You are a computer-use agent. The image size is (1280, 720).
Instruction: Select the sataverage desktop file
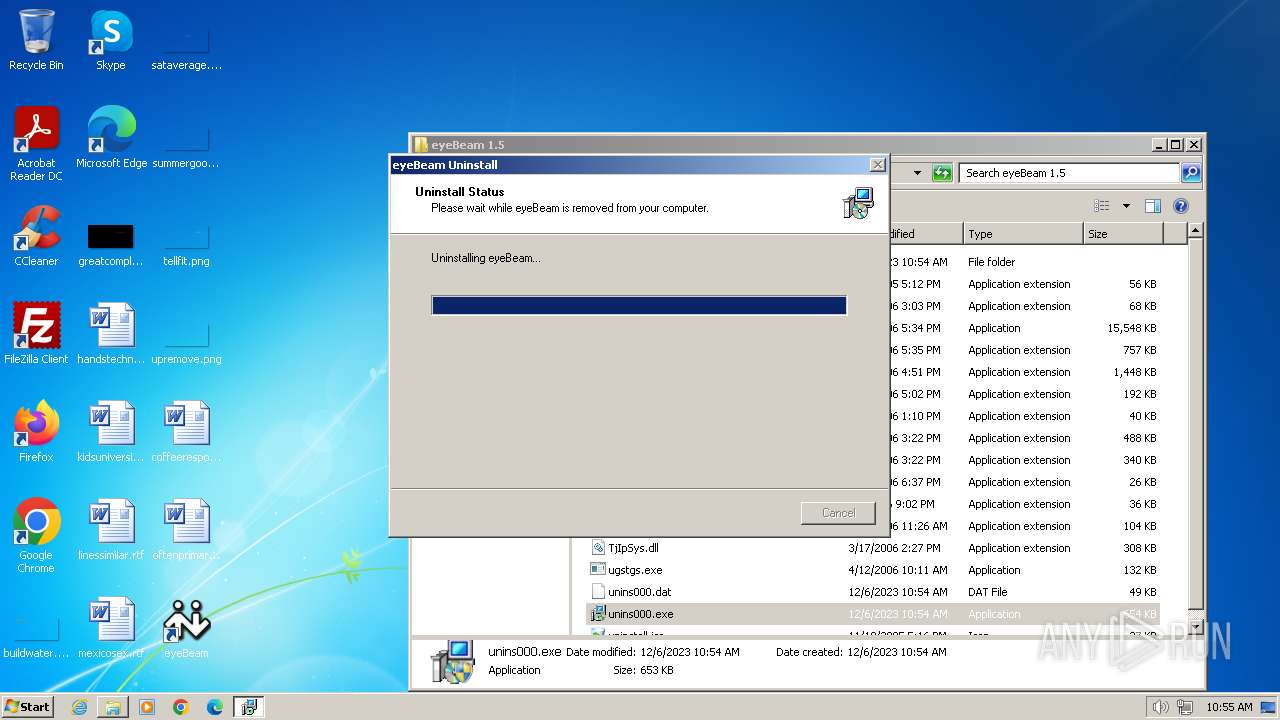coord(186,48)
